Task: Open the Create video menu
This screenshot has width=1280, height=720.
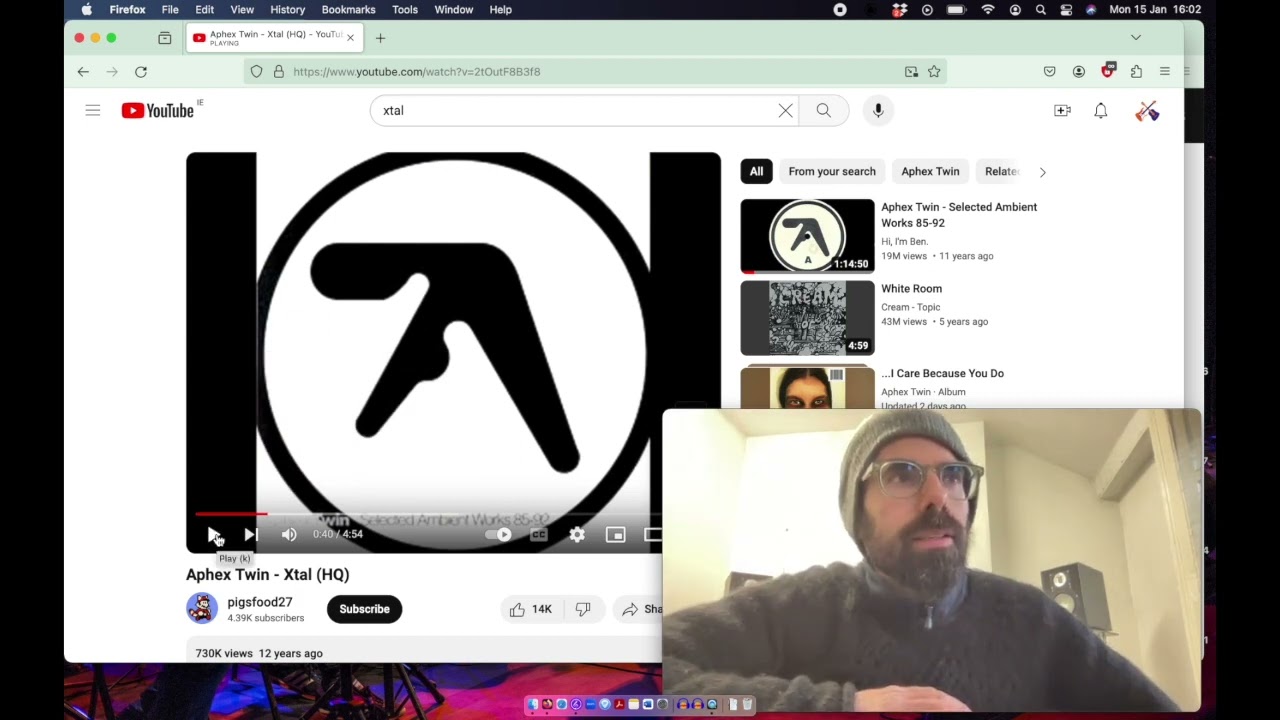Action: click(1062, 111)
